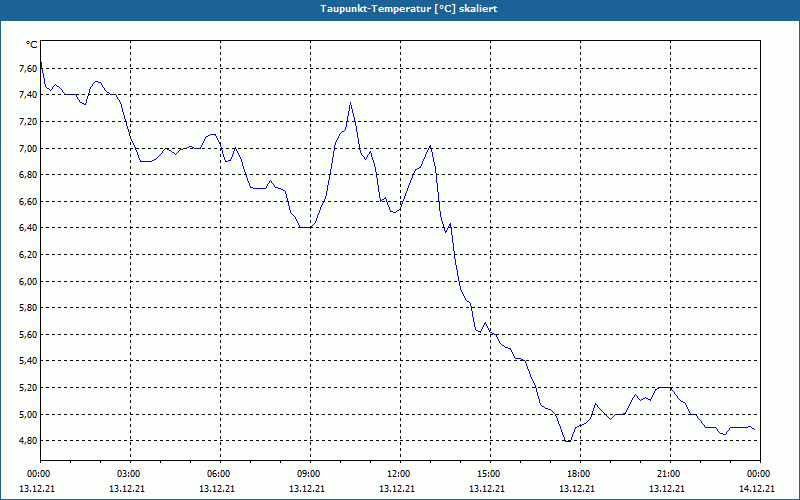Click the curve peak near 10:20
Screen dimensions: 800x500
coord(351,103)
